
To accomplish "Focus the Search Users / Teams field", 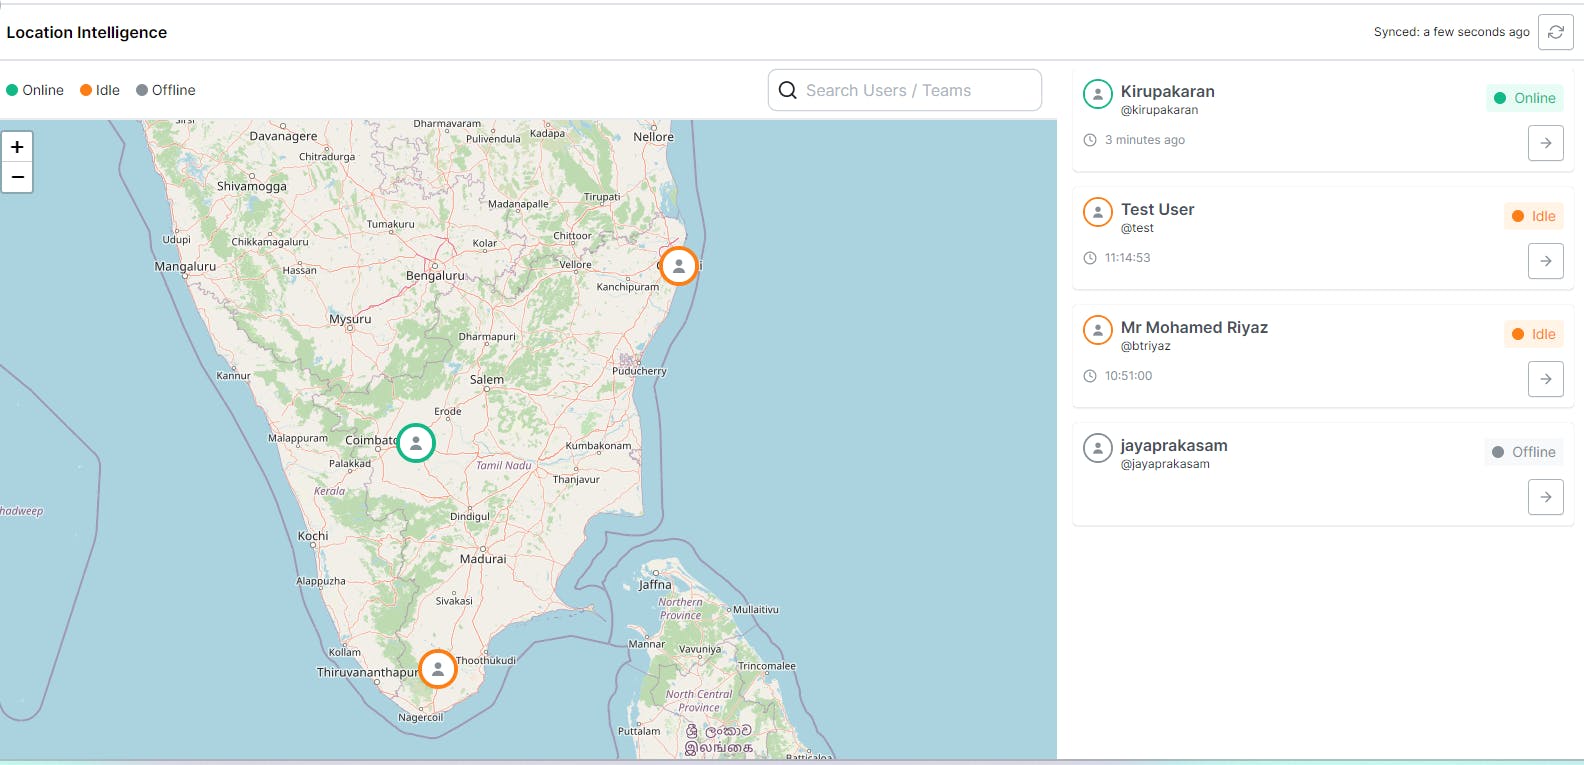I will (905, 90).
